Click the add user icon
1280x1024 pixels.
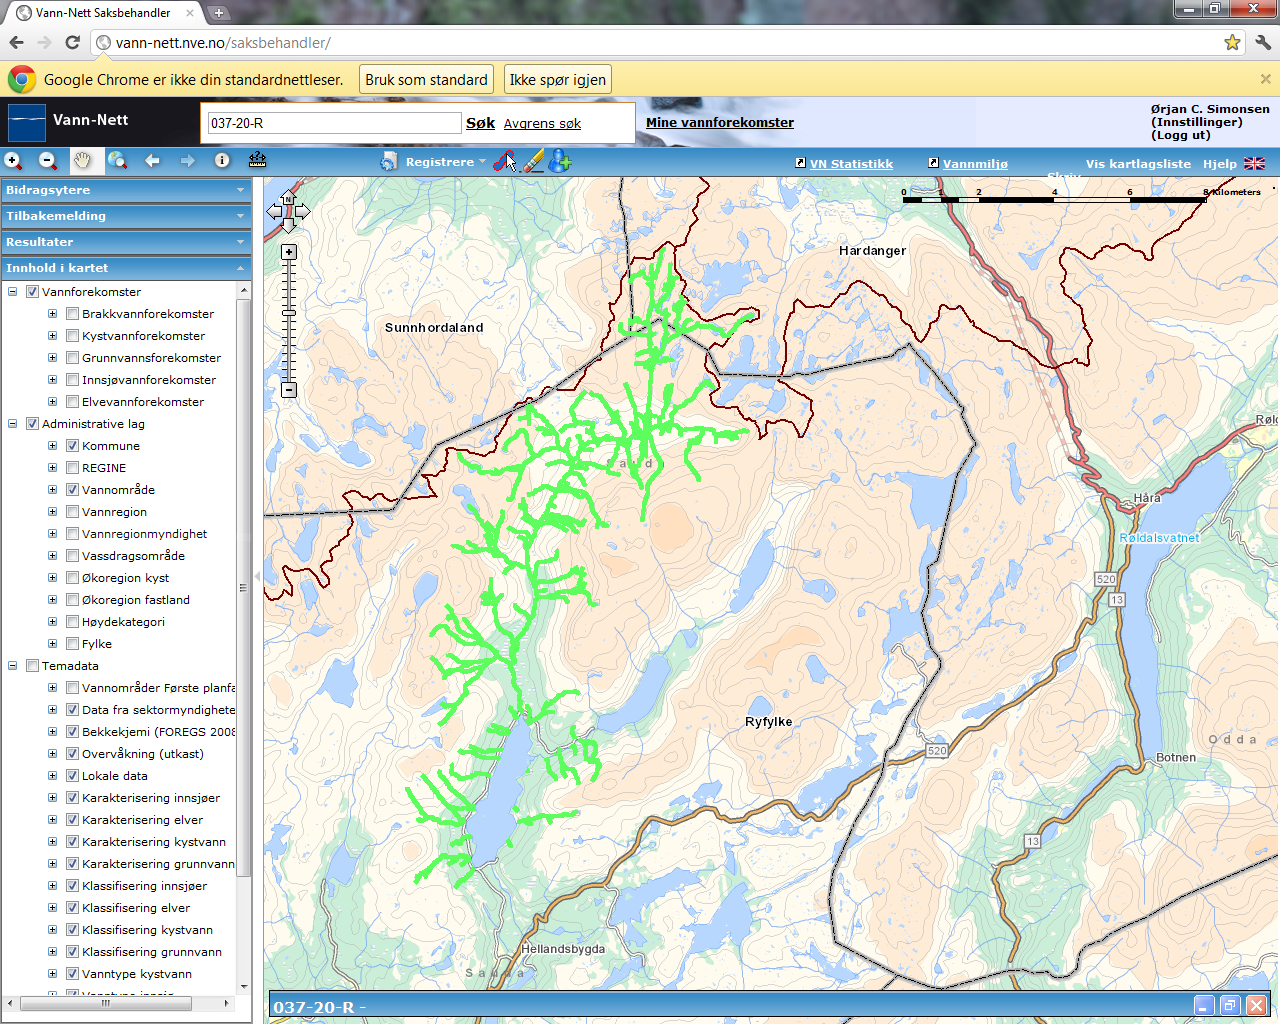560,161
